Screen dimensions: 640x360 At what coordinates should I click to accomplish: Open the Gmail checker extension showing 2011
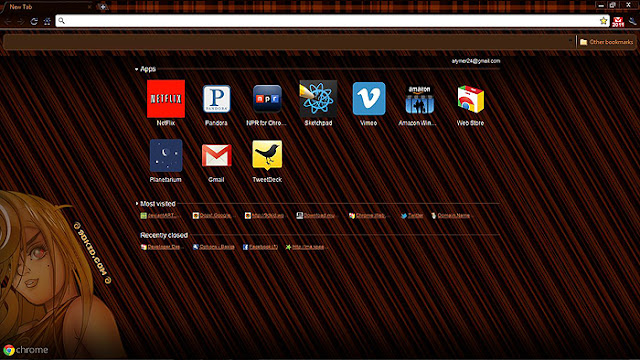tap(618, 22)
